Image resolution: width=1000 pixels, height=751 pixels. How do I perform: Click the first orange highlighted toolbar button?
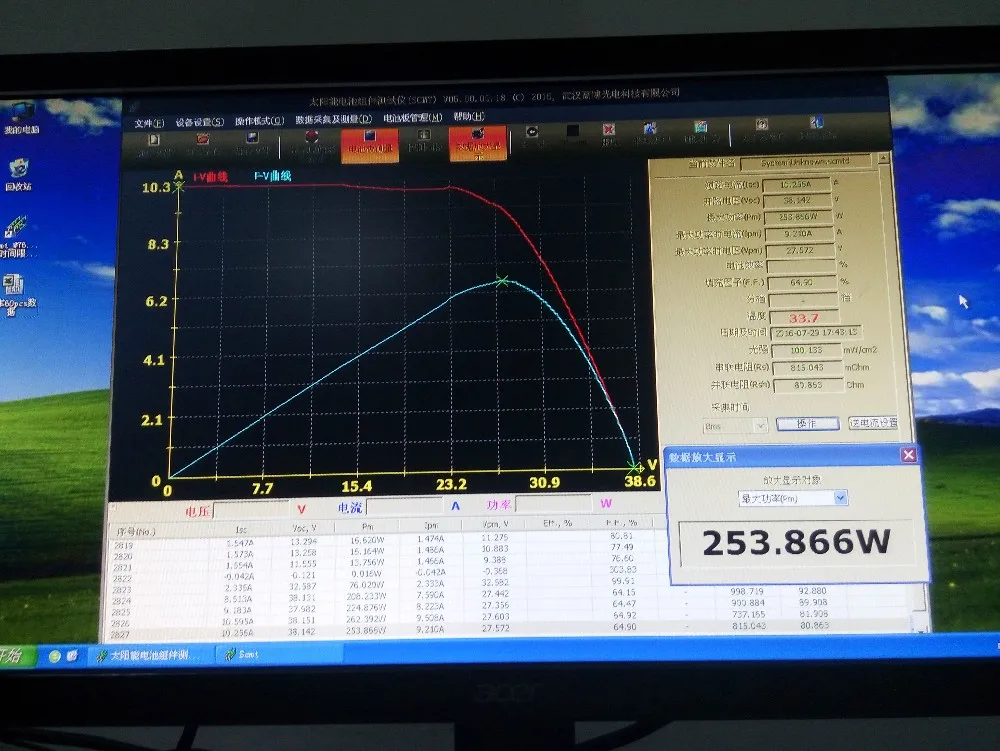[x=370, y=145]
